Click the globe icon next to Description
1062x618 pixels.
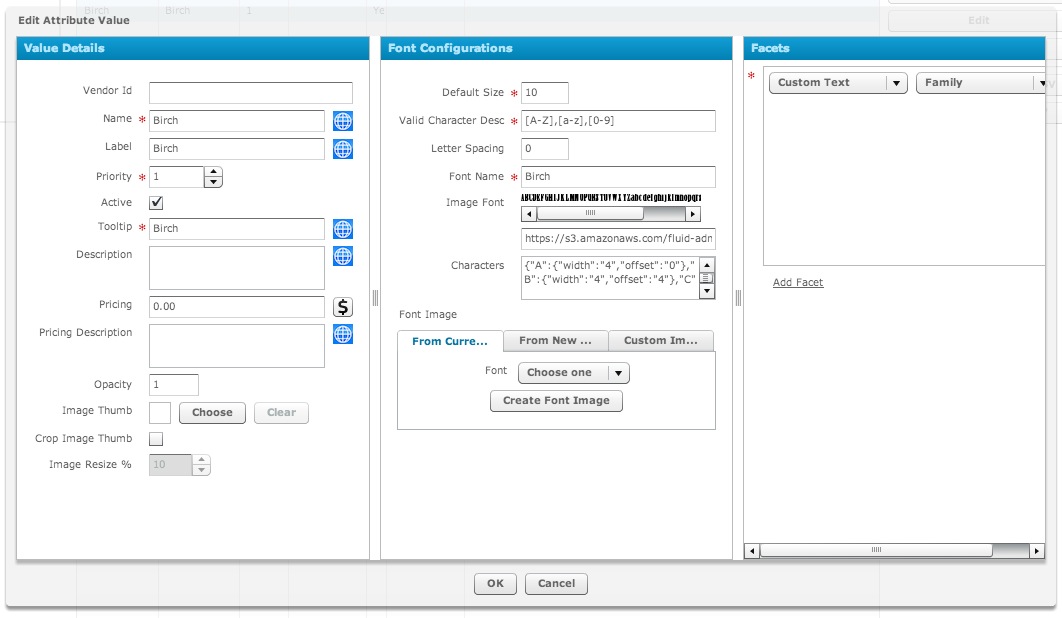click(x=342, y=256)
